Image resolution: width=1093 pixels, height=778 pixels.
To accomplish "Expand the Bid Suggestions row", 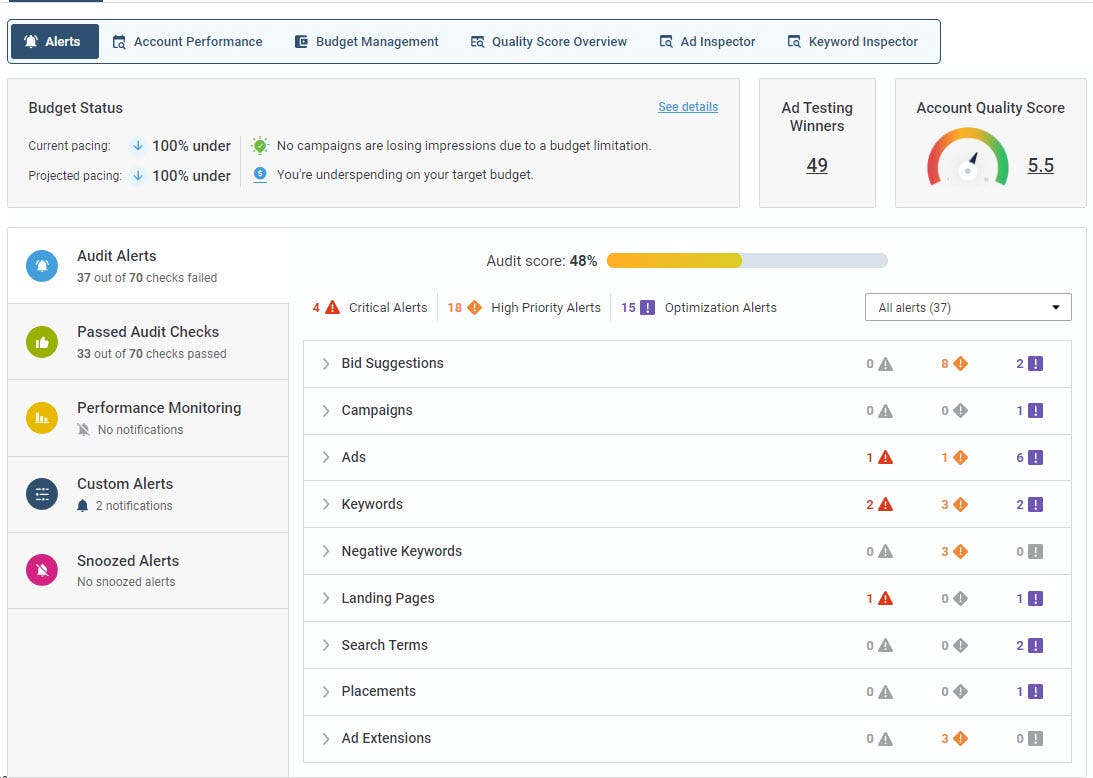I will pos(687,363).
